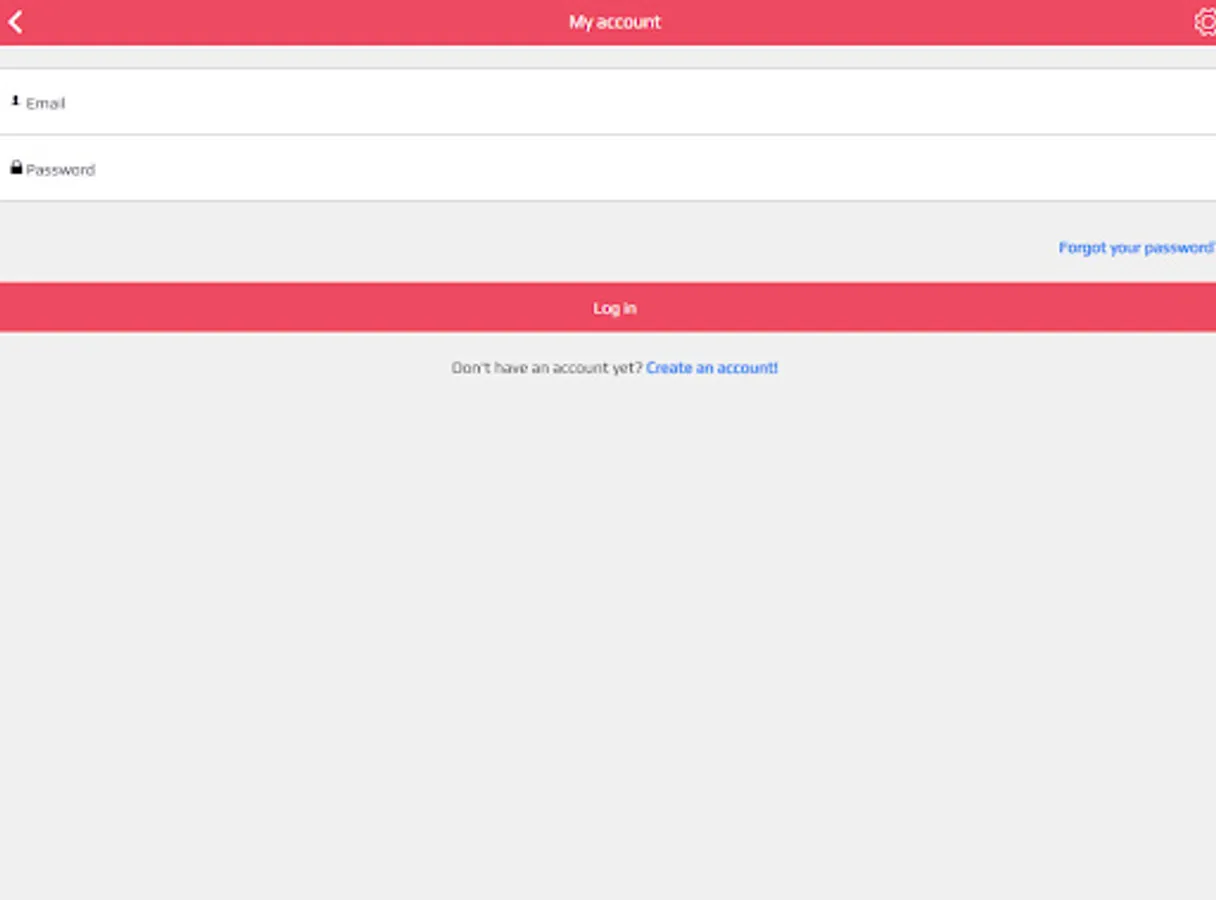This screenshot has width=1216, height=900.
Task: Click the back arrow in the header
Action: point(16,21)
